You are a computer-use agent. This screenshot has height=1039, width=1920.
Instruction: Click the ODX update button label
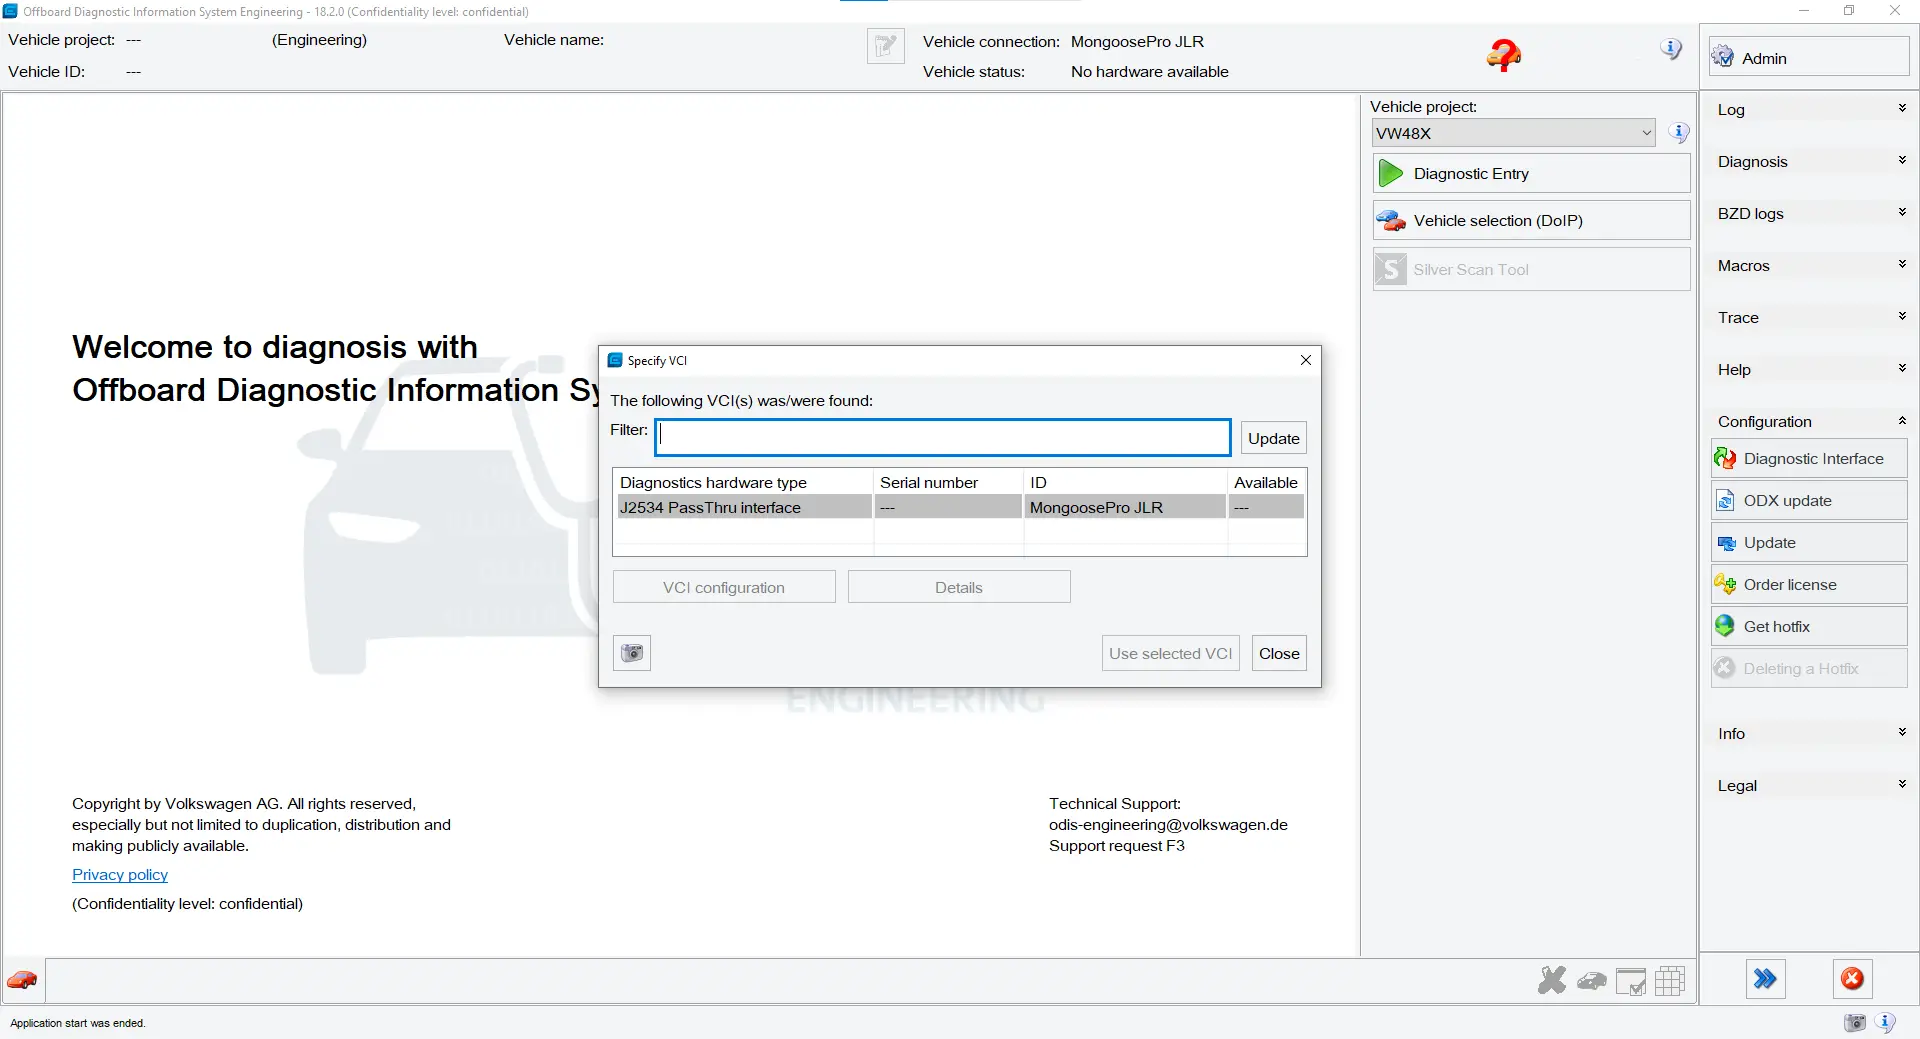(x=1787, y=500)
